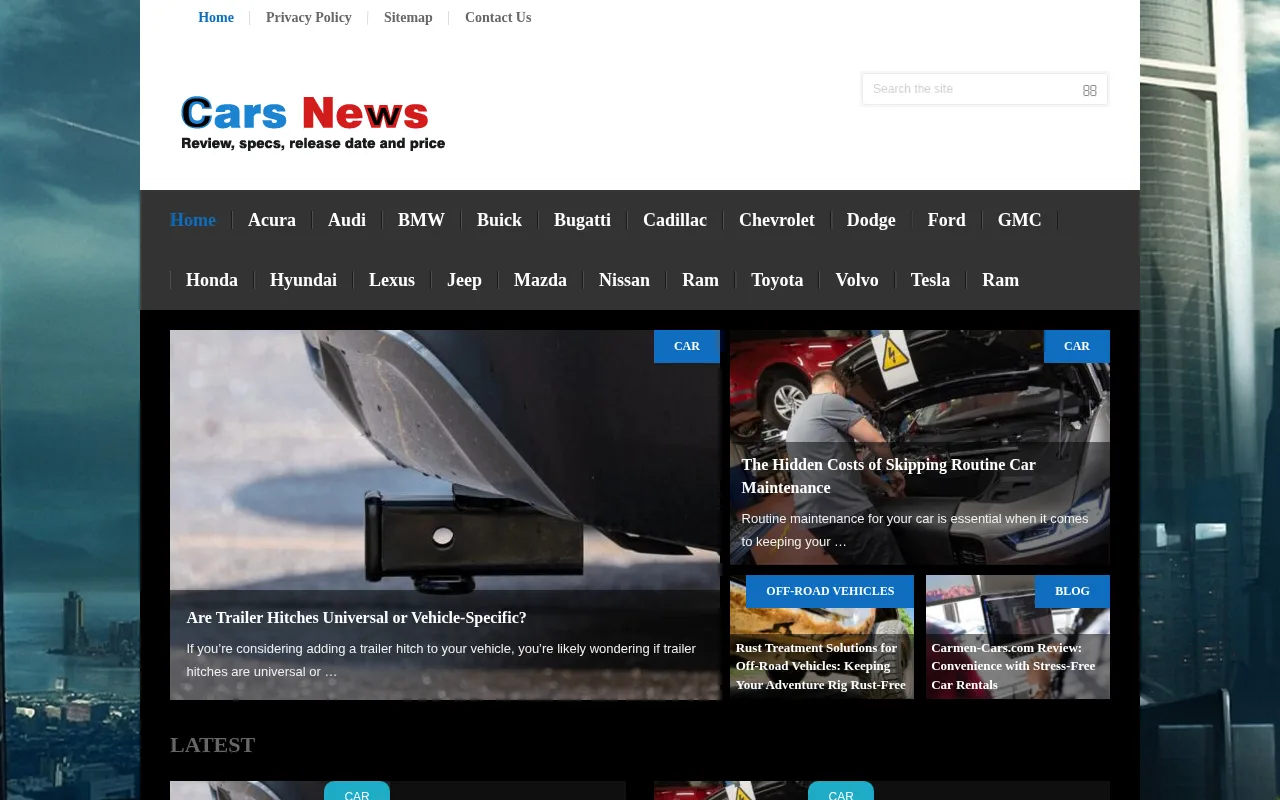Navigate to the Chevrolet section
This screenshot has height=800, width=1280.
[x=776, y=220]
